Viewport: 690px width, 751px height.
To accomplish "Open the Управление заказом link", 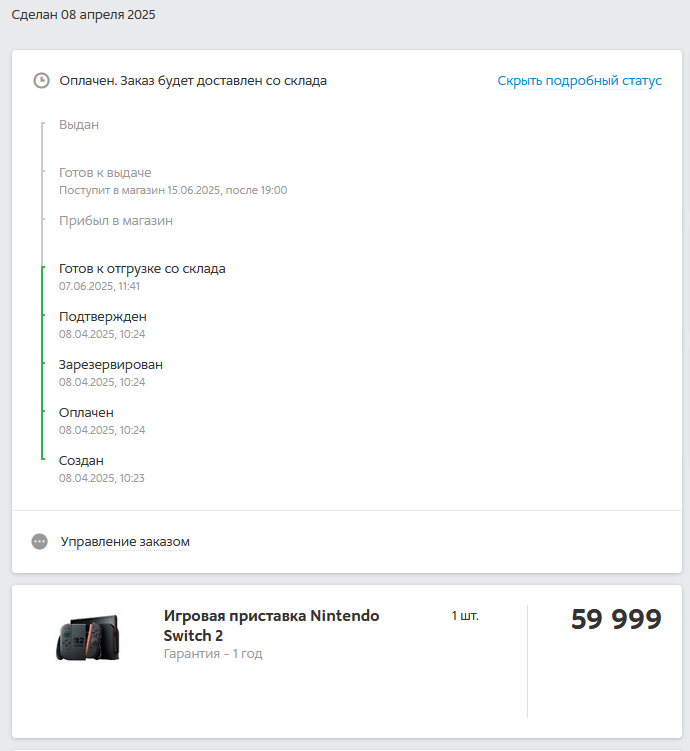I will pyautogui.click(x=125, y=542).
